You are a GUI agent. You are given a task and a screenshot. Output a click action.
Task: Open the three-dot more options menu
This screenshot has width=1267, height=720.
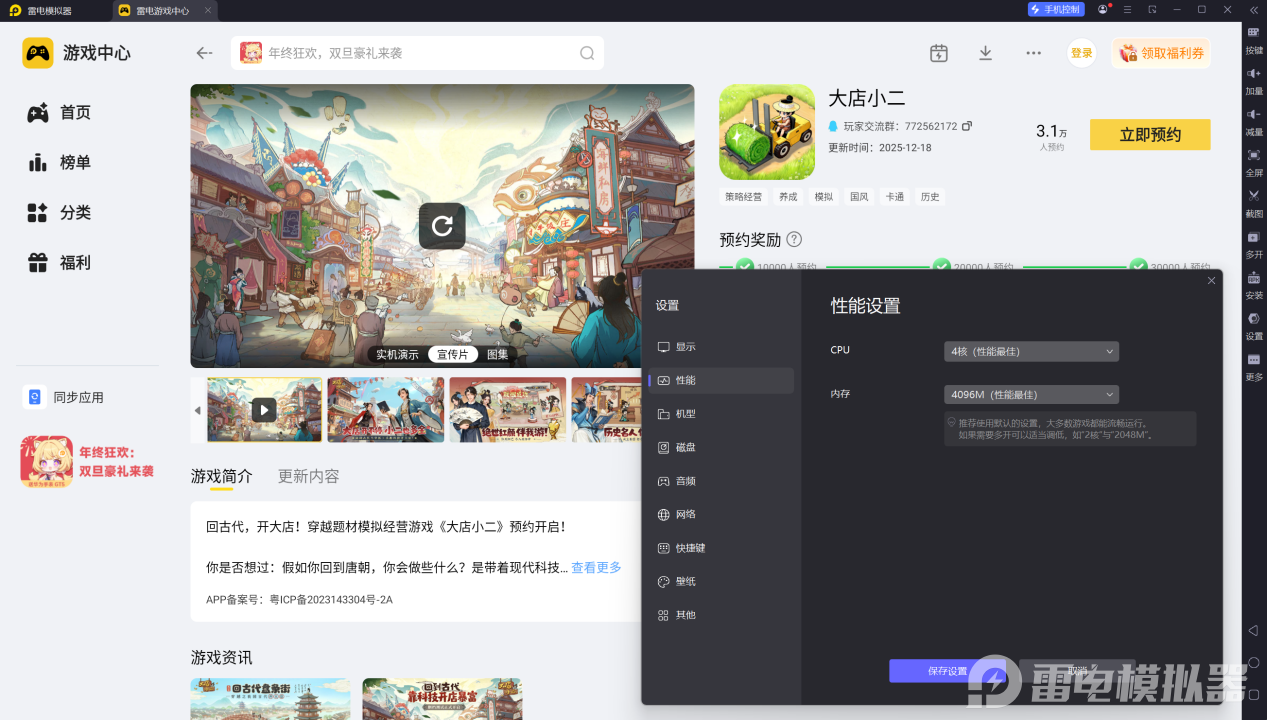[1033, 53]
